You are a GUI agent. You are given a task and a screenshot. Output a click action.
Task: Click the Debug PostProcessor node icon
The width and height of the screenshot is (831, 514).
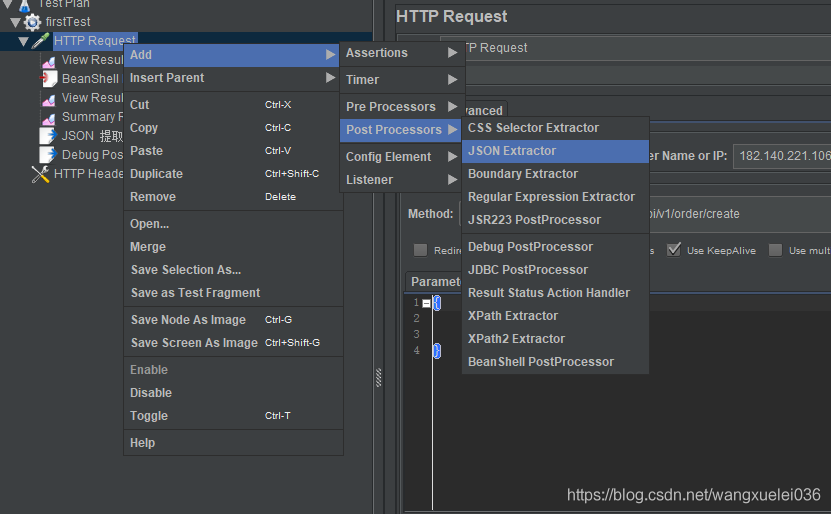click(47, 155)
